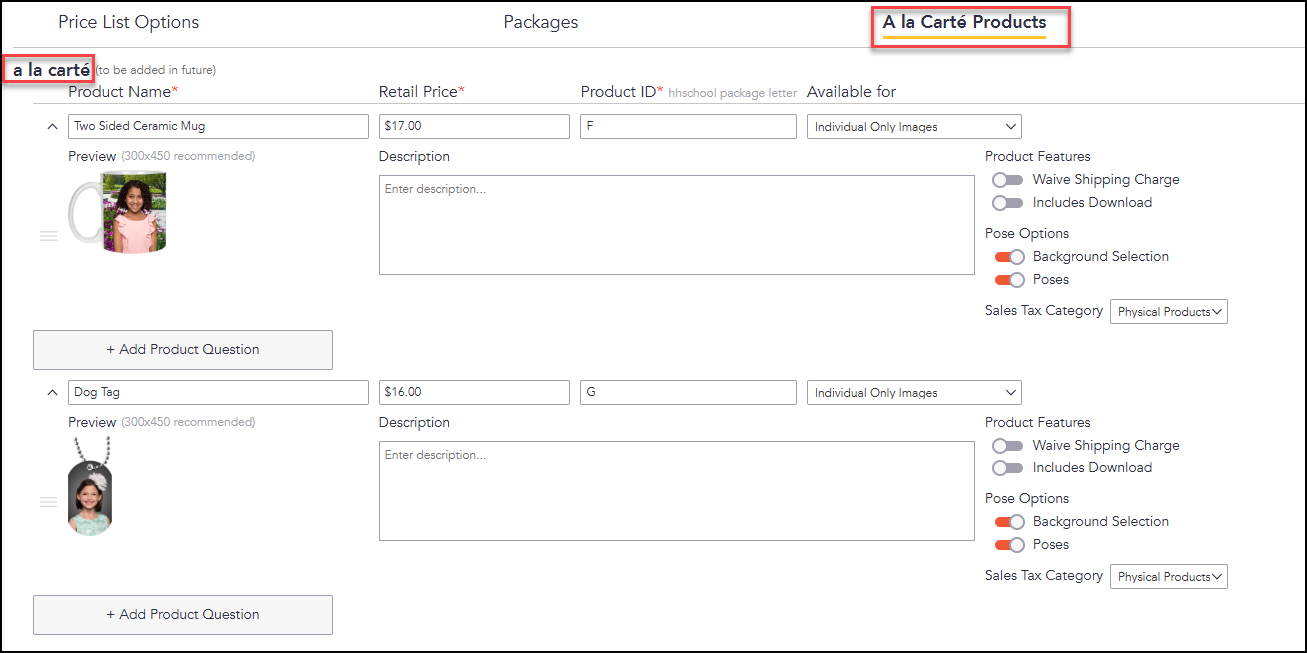Image resolution: width=1307 pixels, height=653 pixels.
Task: Click Add Product Question under the mug
Action: (x=183, y=350)
